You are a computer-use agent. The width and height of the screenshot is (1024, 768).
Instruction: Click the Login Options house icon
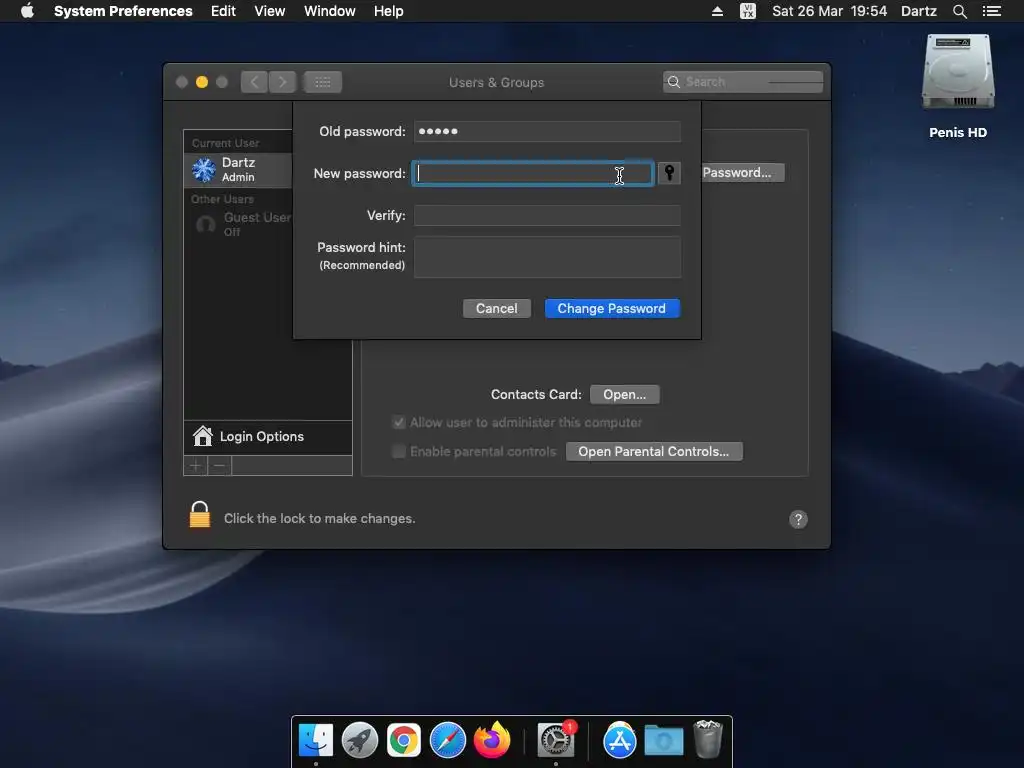click(202, 436)
